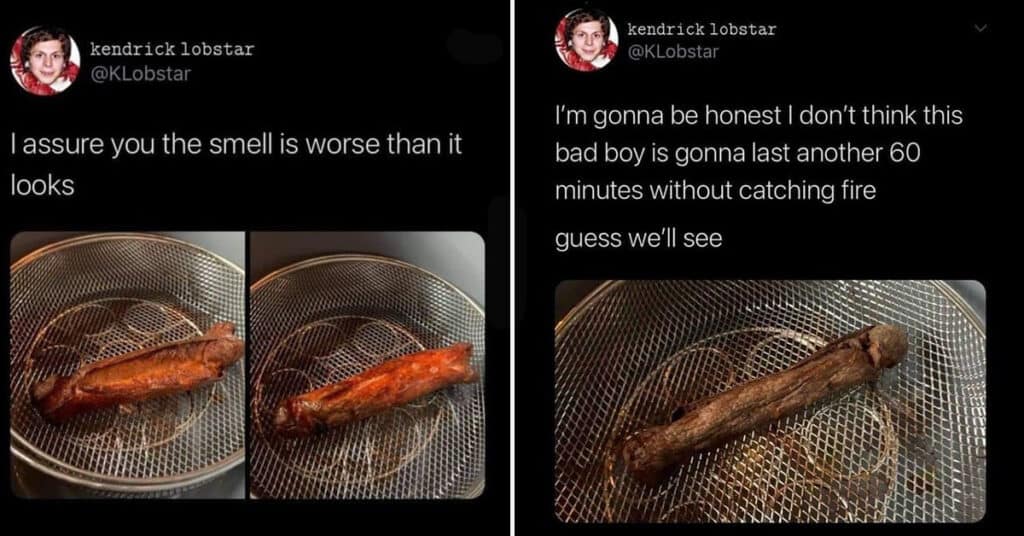
Task: Select the line 'I'm gonna be honest'
Action: (667, 116)
